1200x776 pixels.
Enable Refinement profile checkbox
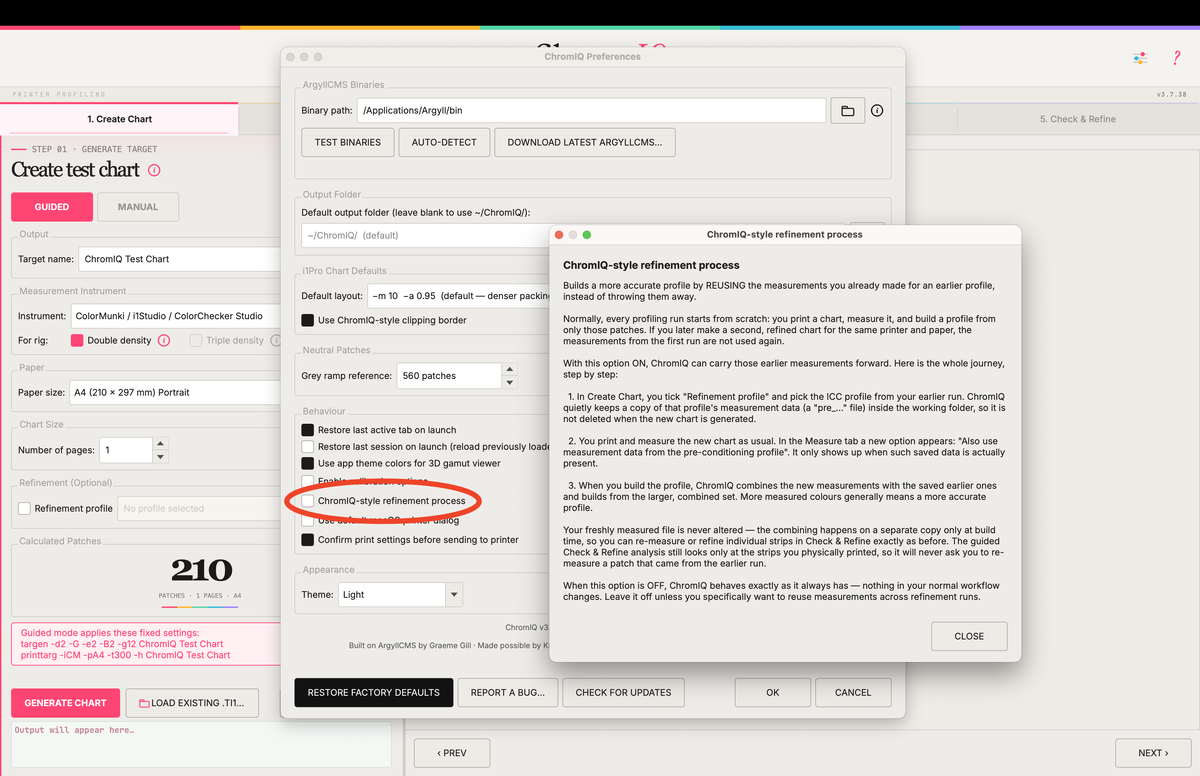[24, 508]
